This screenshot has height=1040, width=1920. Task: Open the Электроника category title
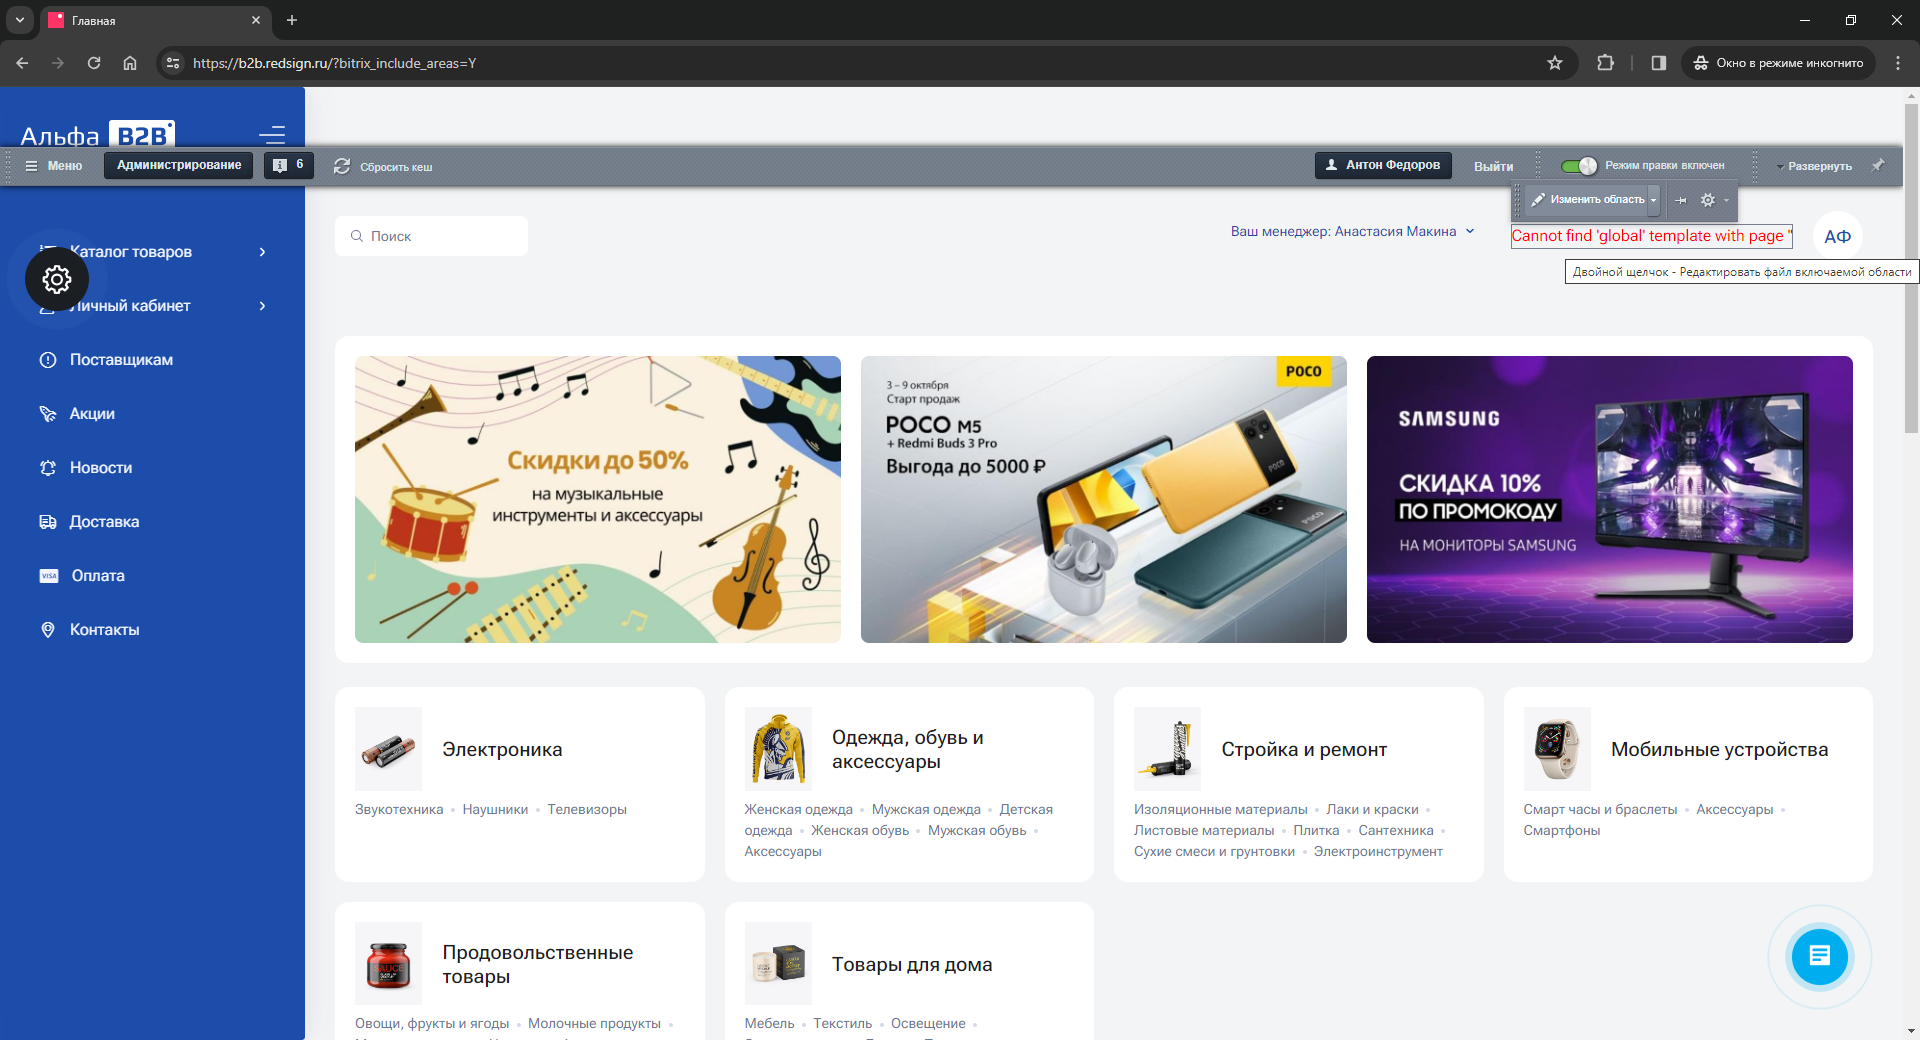click(502, 749)
